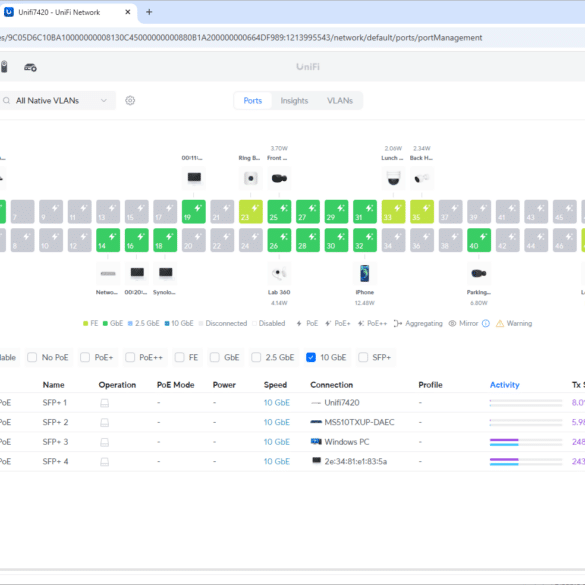Click the gateway device icon in top bar
This screenshot has width=585, height=585.
(30, 67)
